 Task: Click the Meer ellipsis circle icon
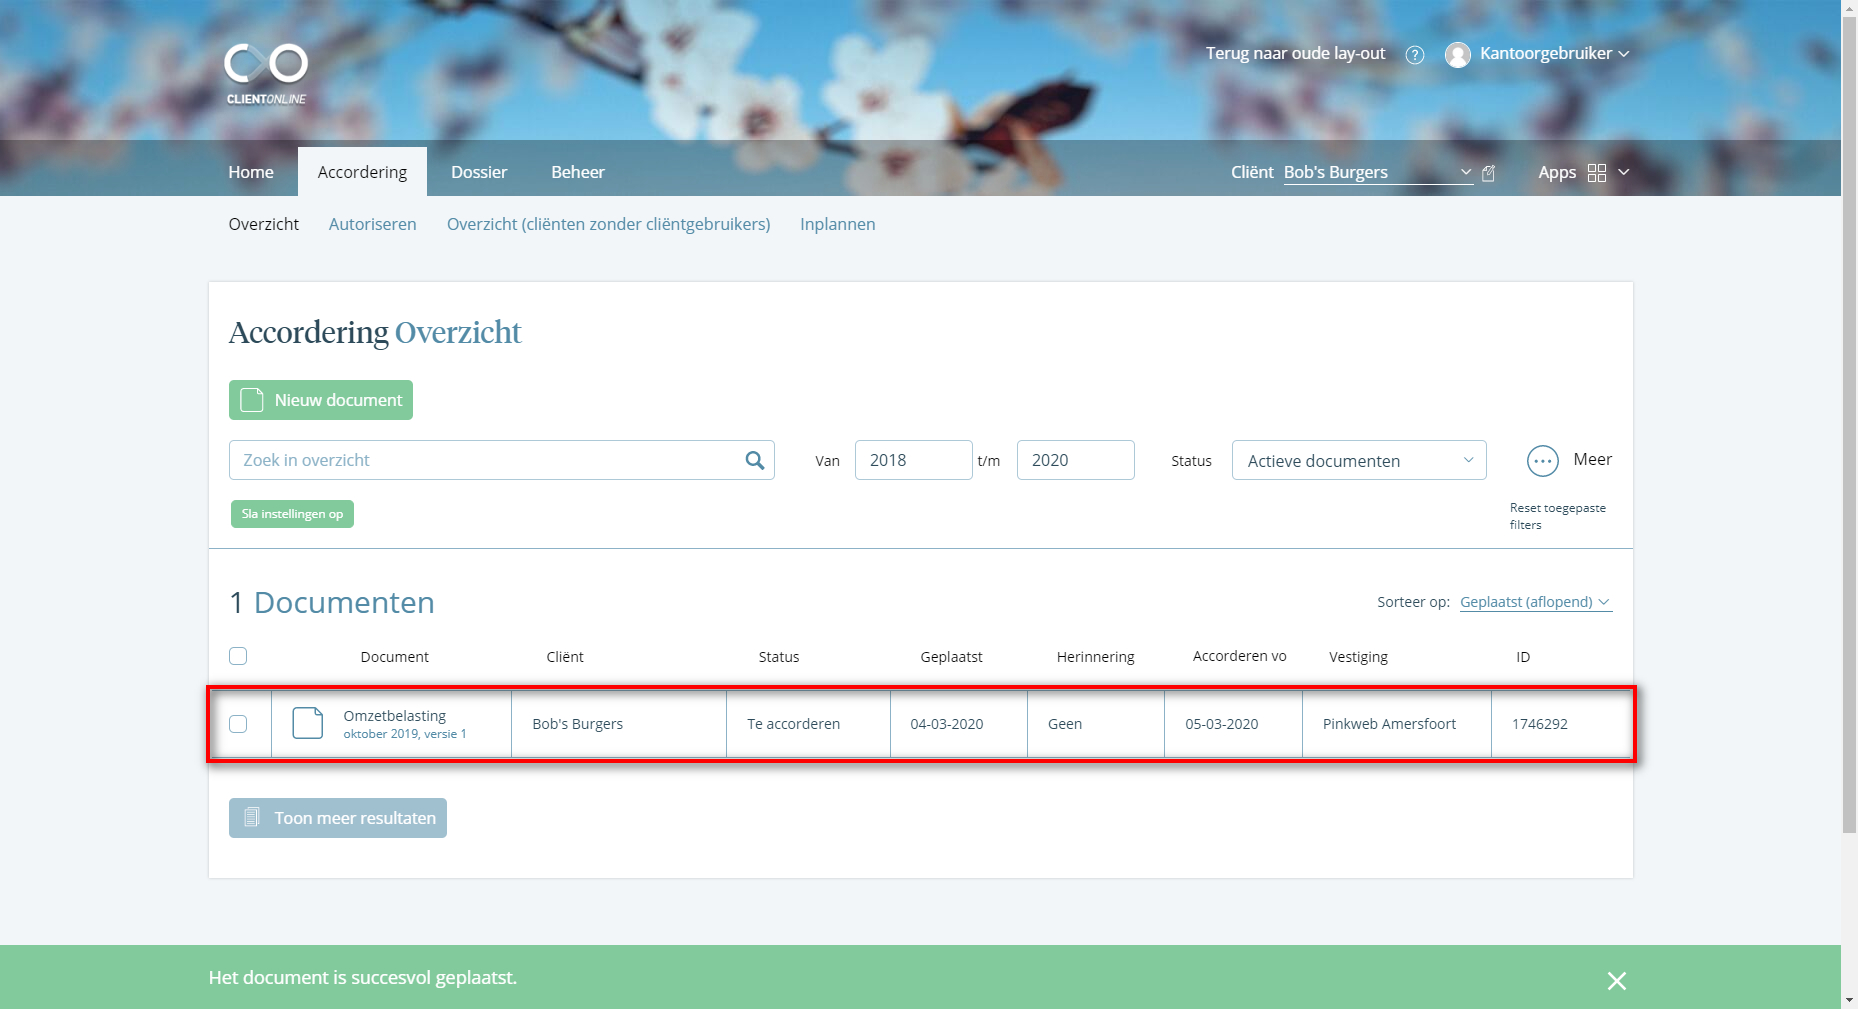pos(1543,461)
